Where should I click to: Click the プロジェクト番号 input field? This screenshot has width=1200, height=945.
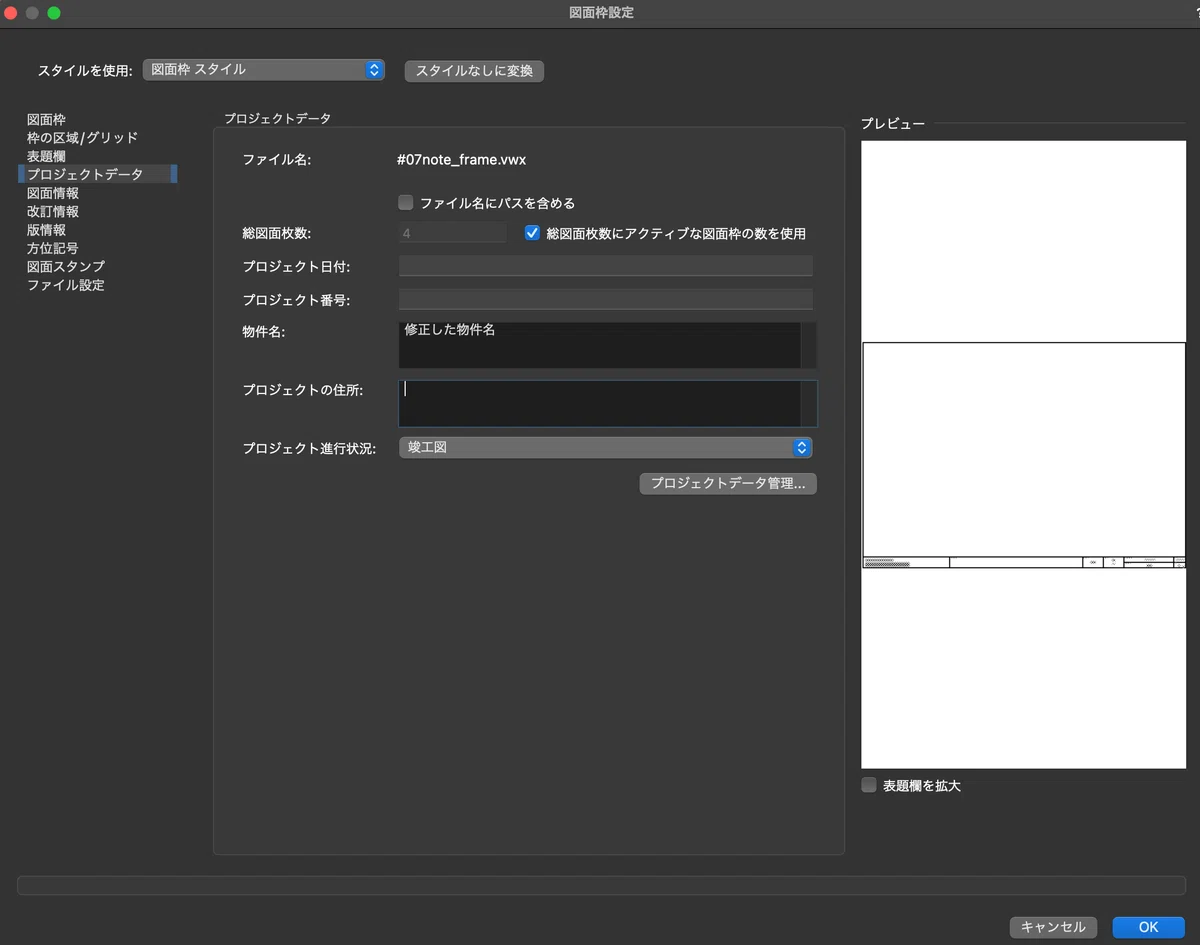[x=605, y=299]
